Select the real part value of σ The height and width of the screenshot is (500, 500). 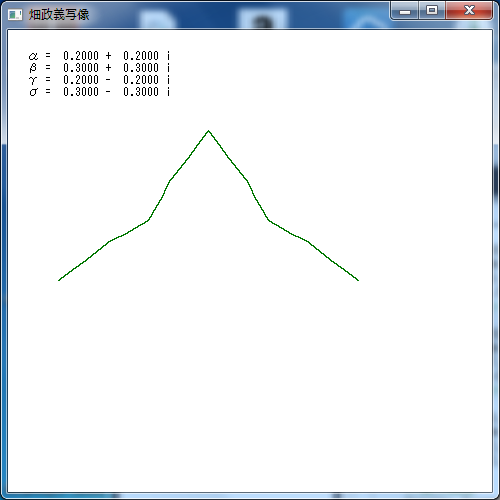tap(81, 92)
